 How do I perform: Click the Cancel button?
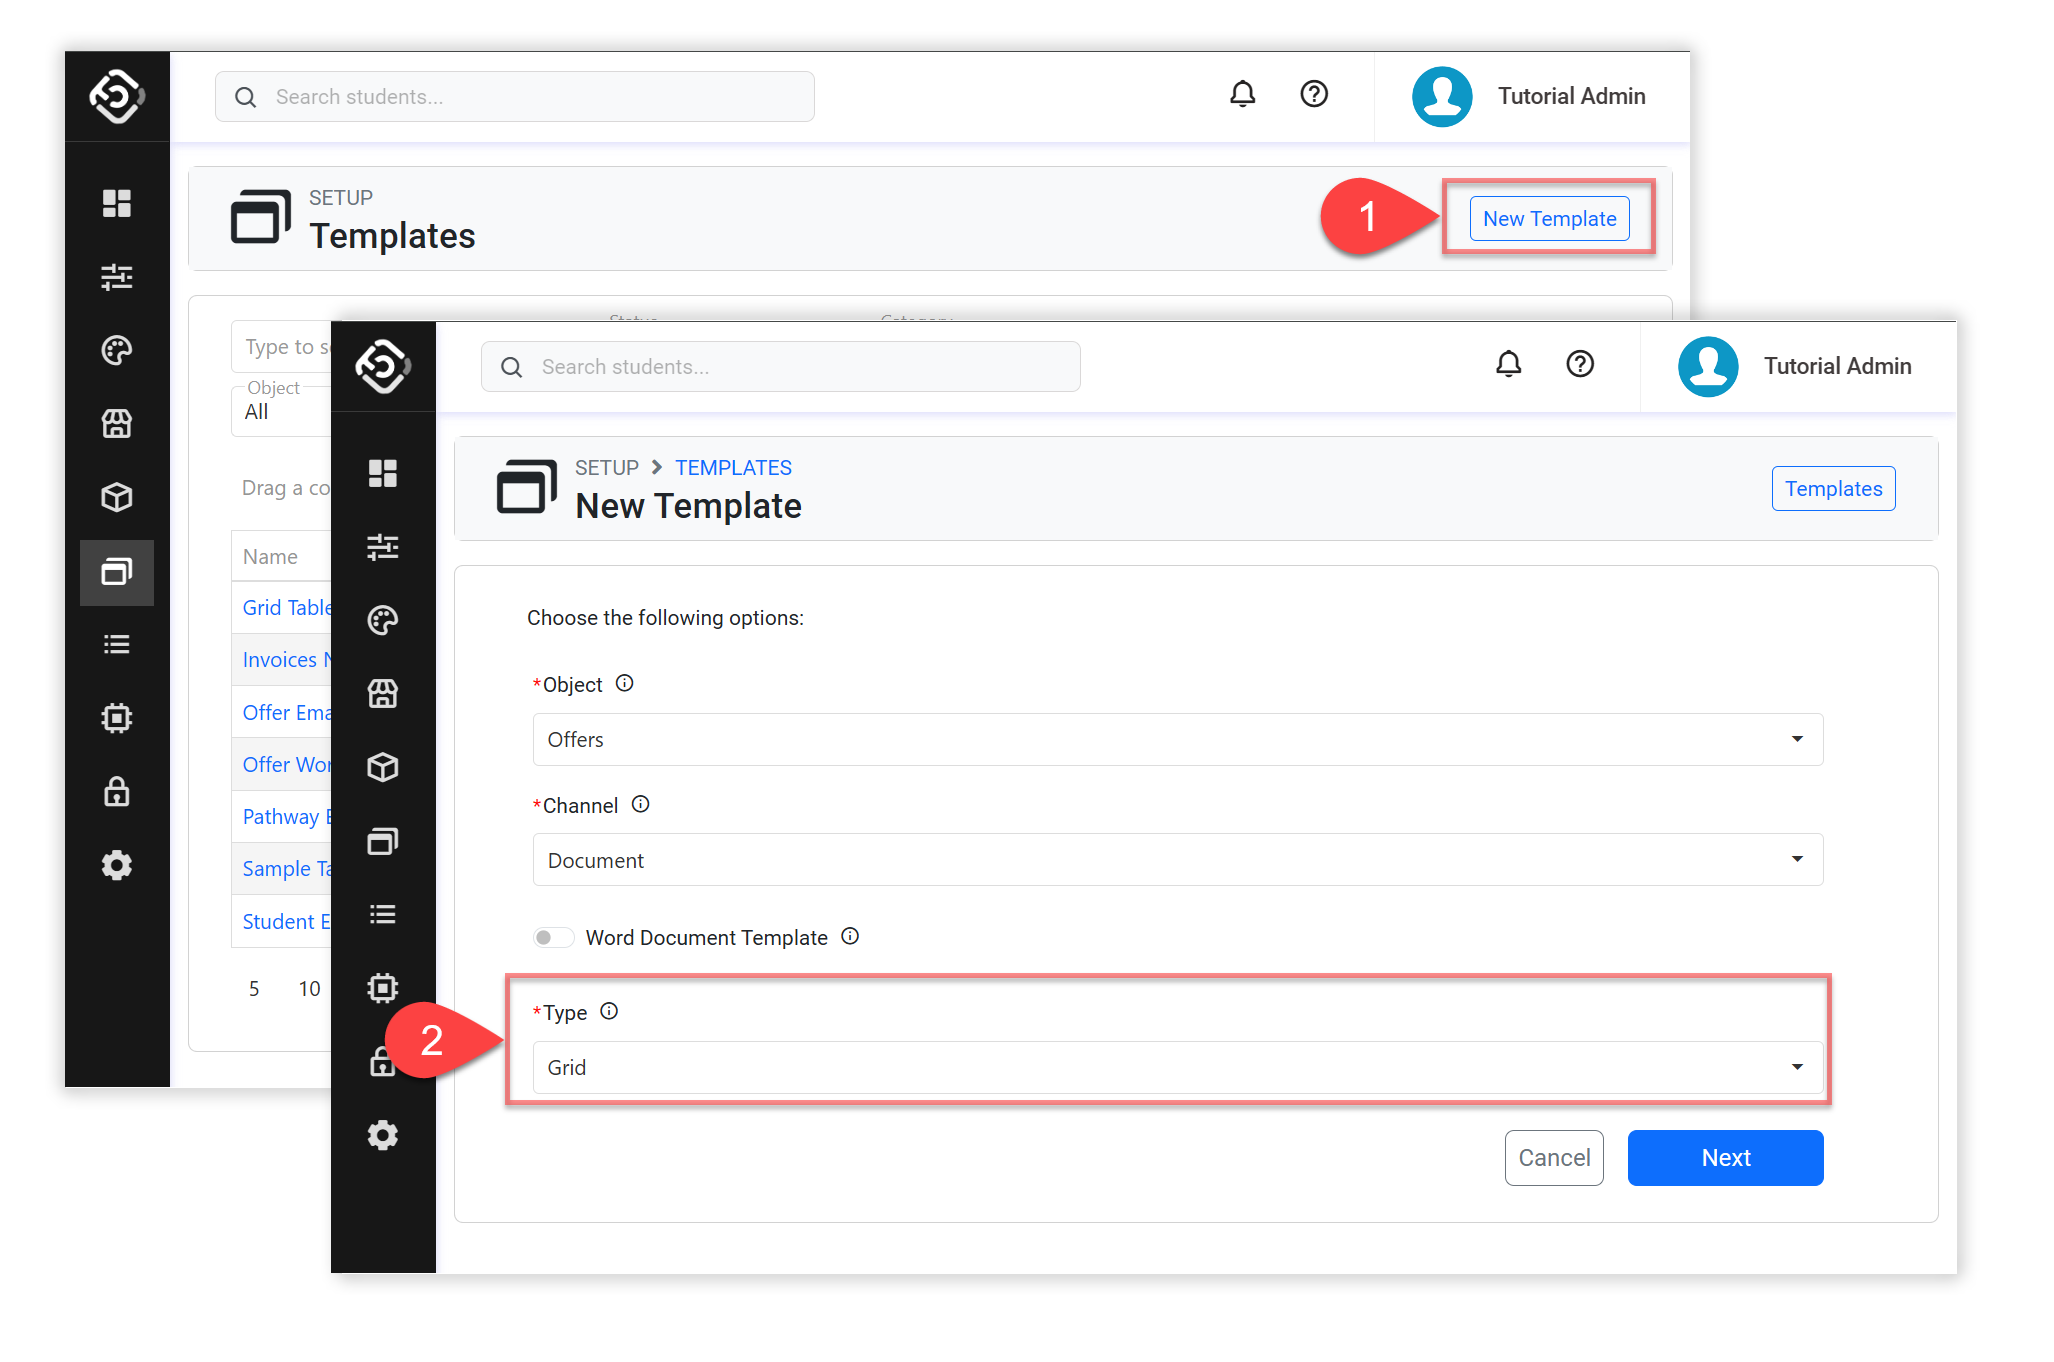tap(1553, 1158)
